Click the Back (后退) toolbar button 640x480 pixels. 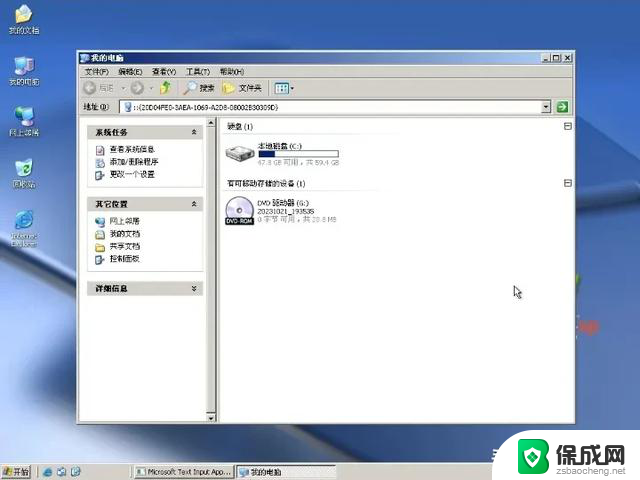[99, 88]
